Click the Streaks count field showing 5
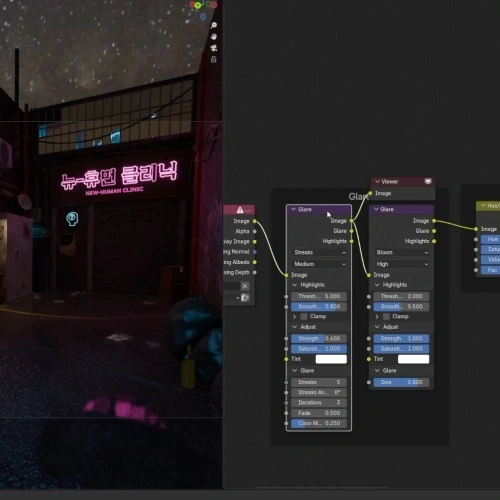The width and height of the screenshot is (500, 500). coord(319,382)
